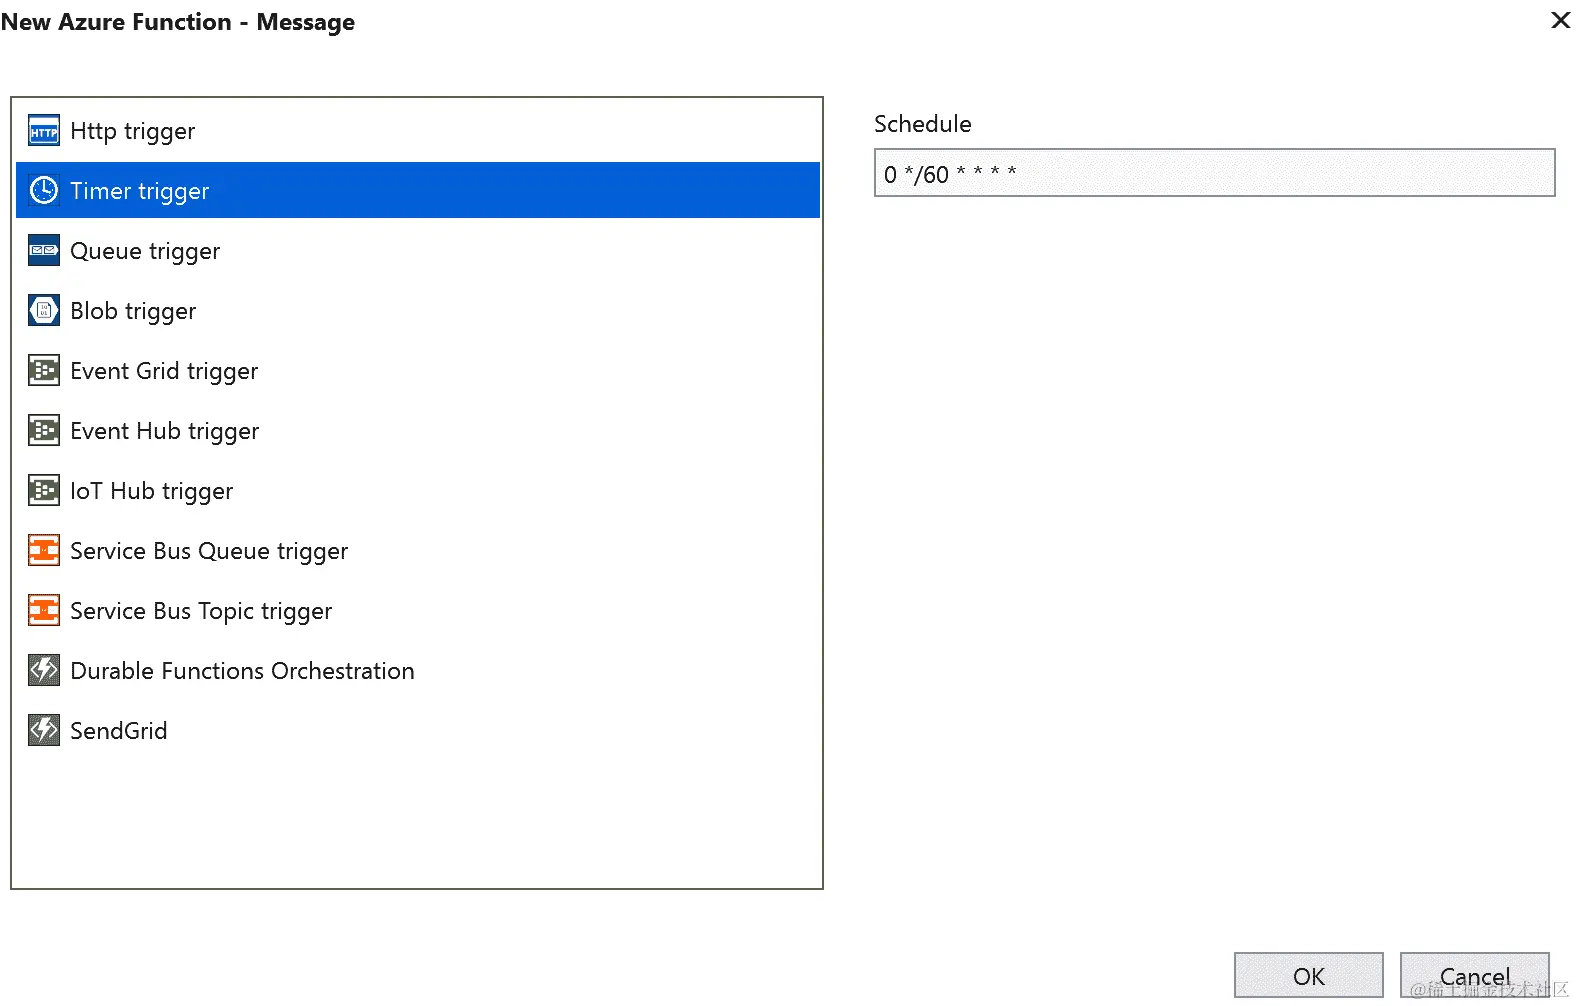Select the IoT Hub trigger label
This screenshot has height=1006, width=1576.
tap(152, 492)
